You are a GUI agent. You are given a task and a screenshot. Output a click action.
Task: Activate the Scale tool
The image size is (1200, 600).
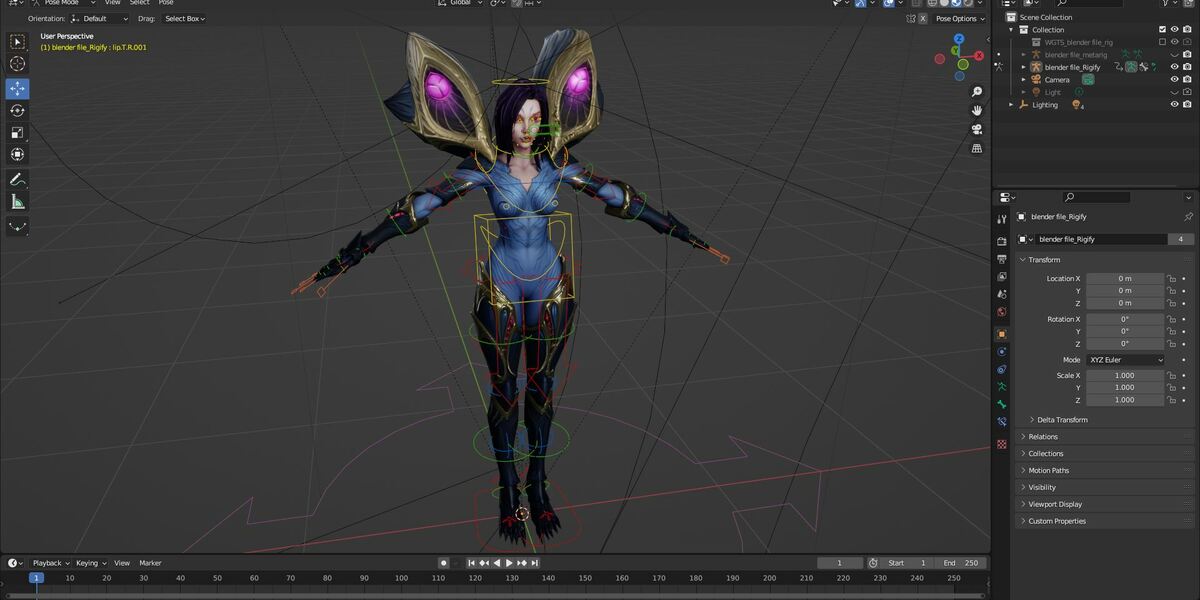(x=17, y=132)
